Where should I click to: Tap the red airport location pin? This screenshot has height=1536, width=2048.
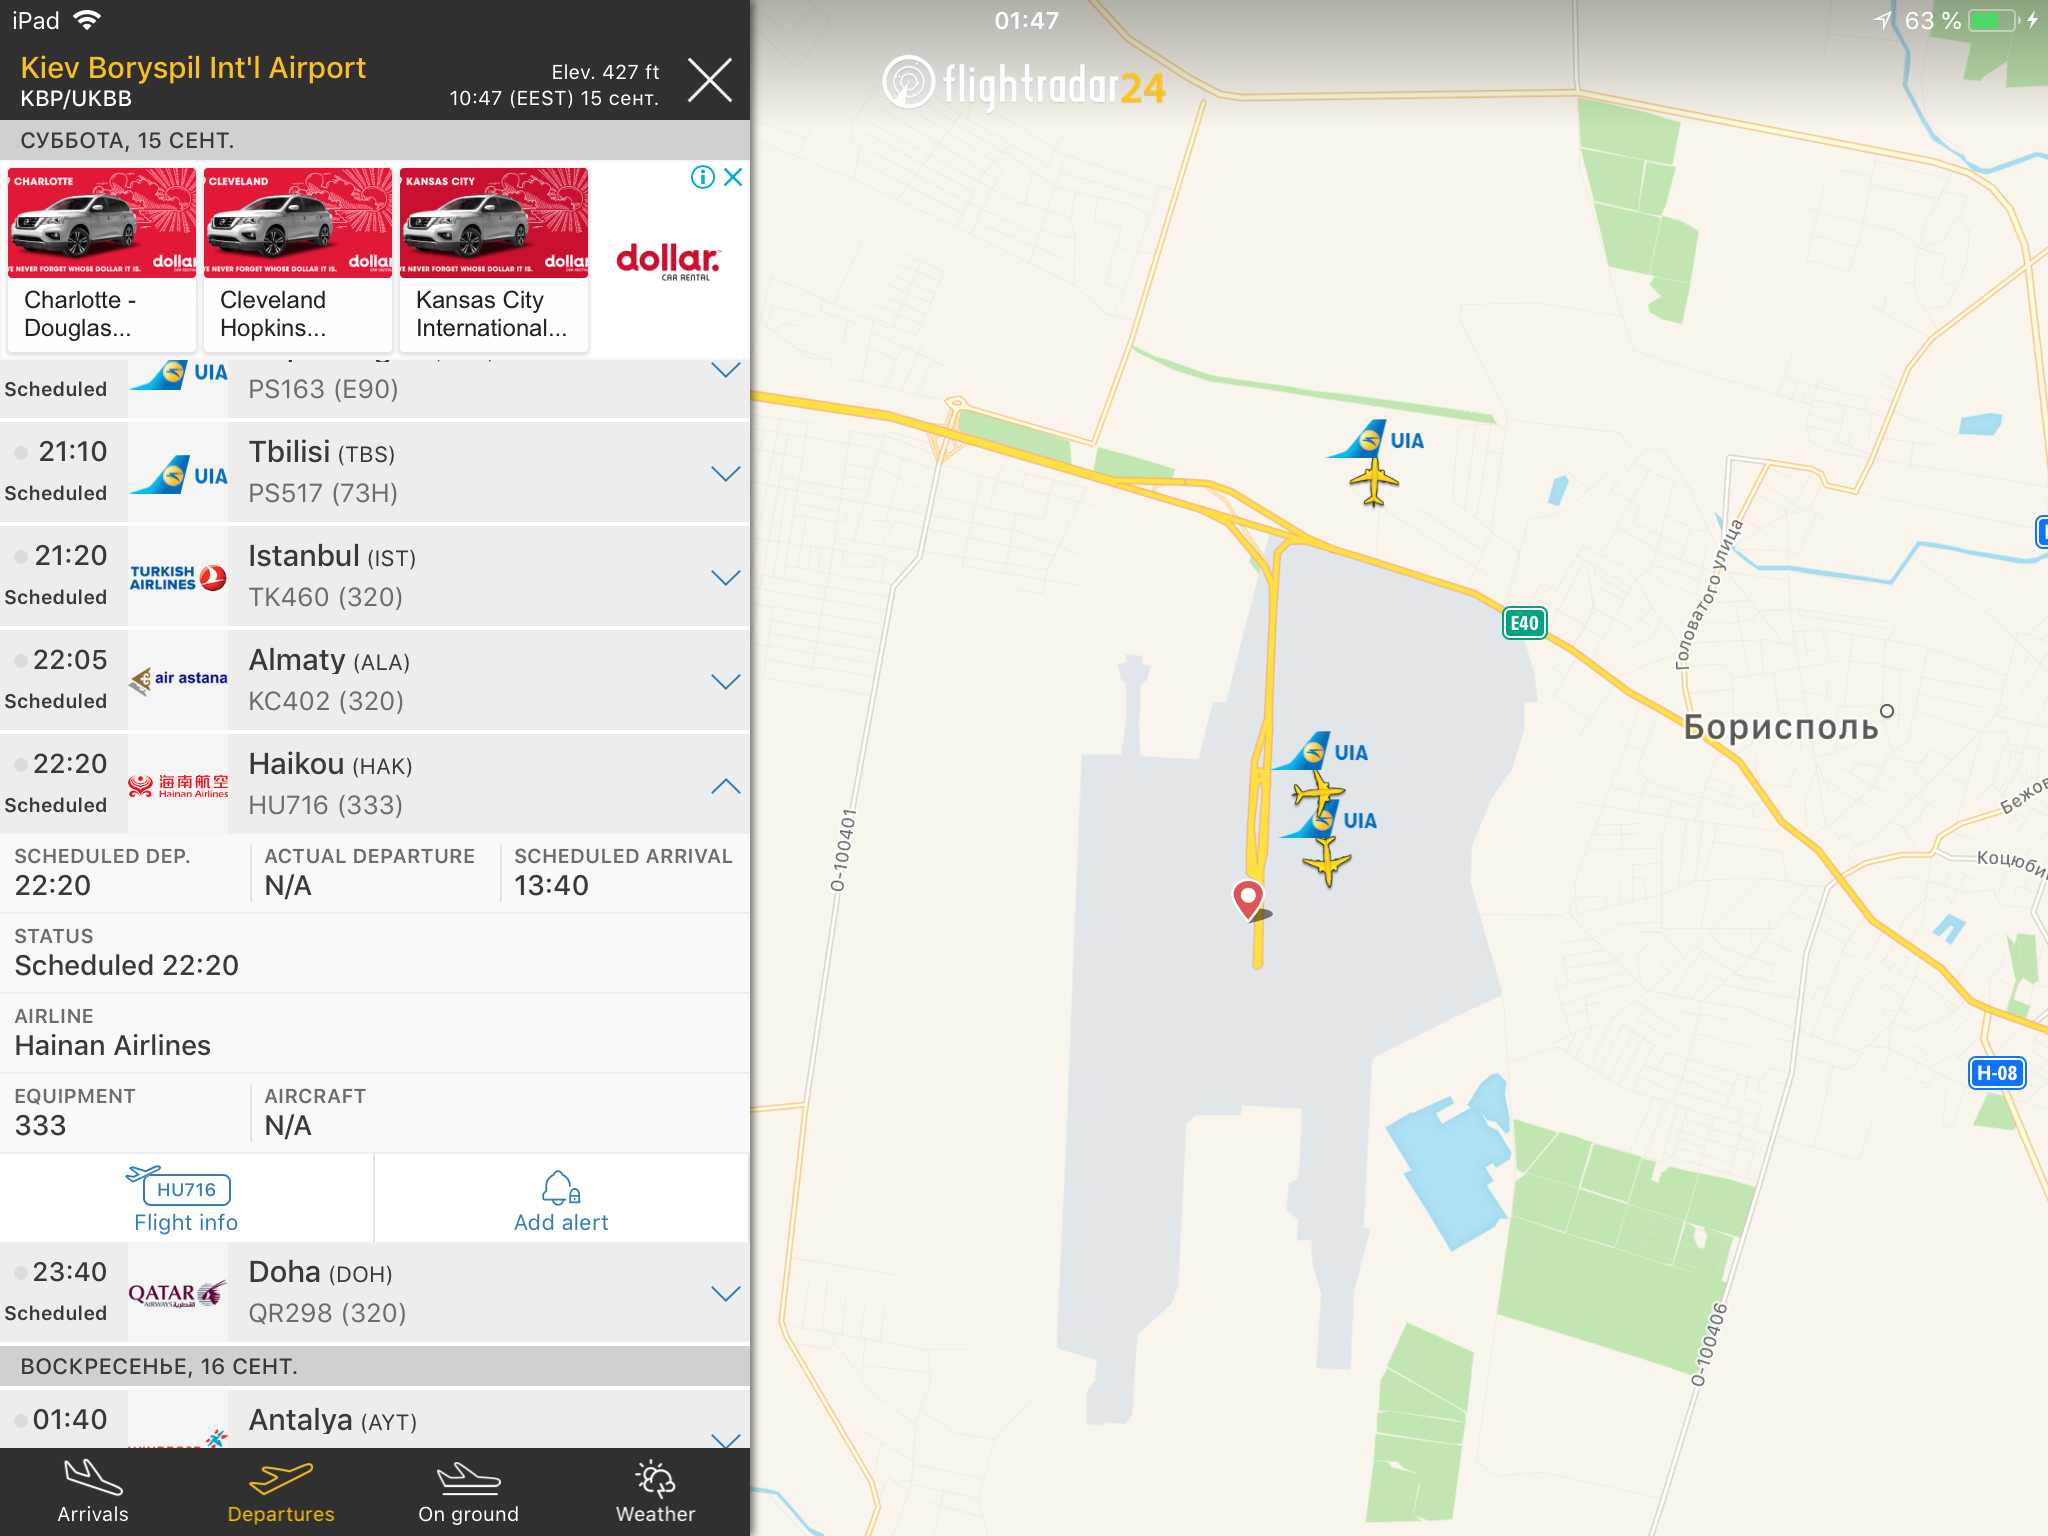[1247, 898]
